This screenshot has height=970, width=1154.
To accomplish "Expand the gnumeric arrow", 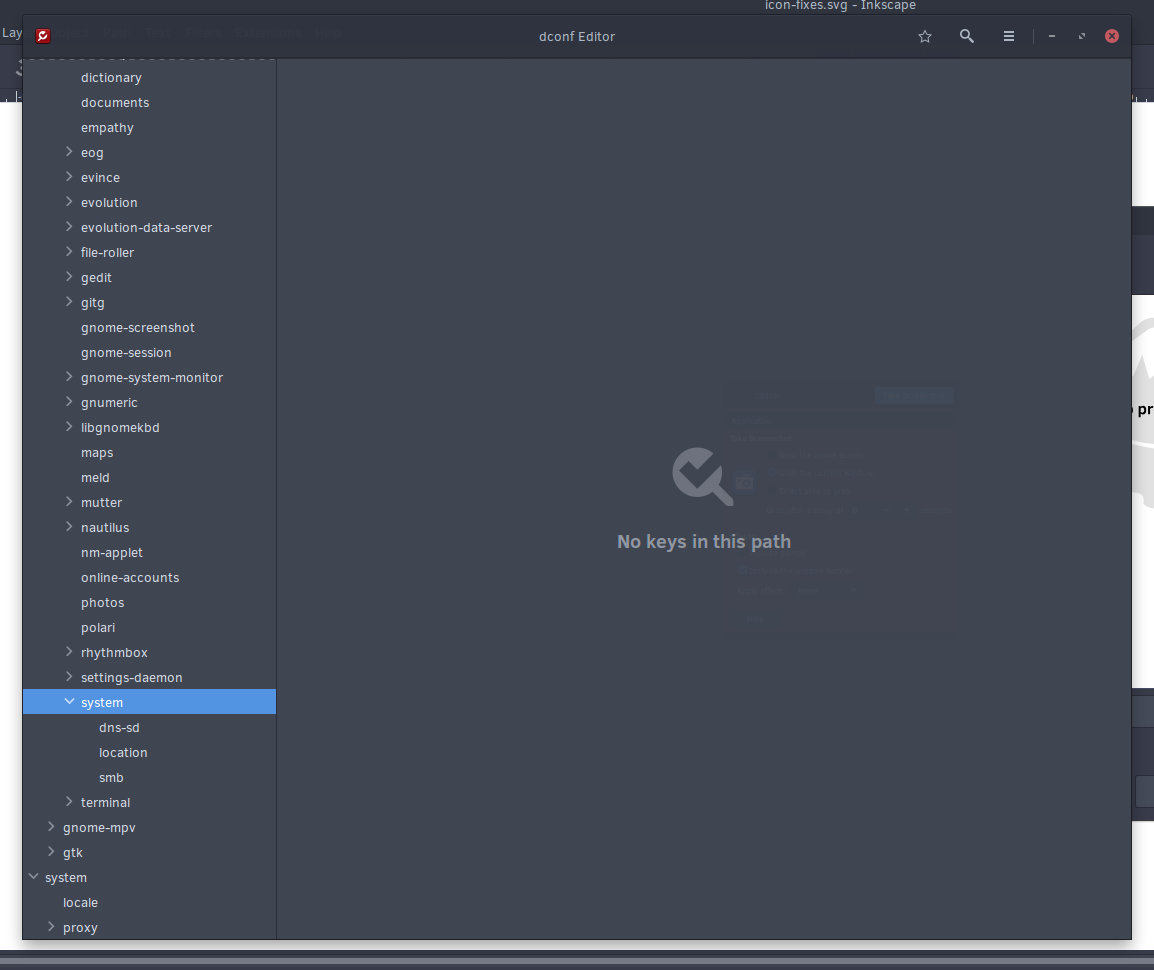I will click(x=69, y=402).
